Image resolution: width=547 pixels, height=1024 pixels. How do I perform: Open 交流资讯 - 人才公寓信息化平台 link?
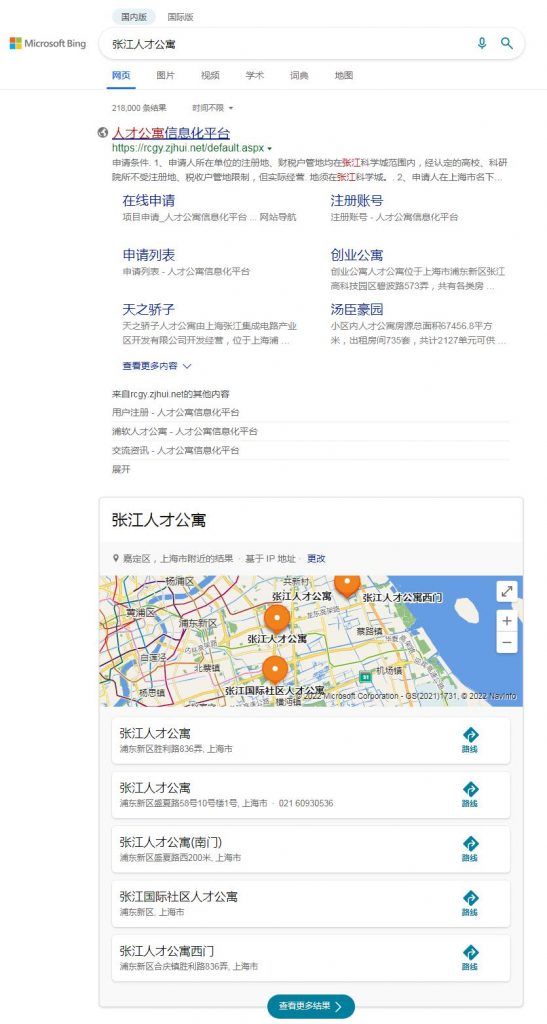176,451
